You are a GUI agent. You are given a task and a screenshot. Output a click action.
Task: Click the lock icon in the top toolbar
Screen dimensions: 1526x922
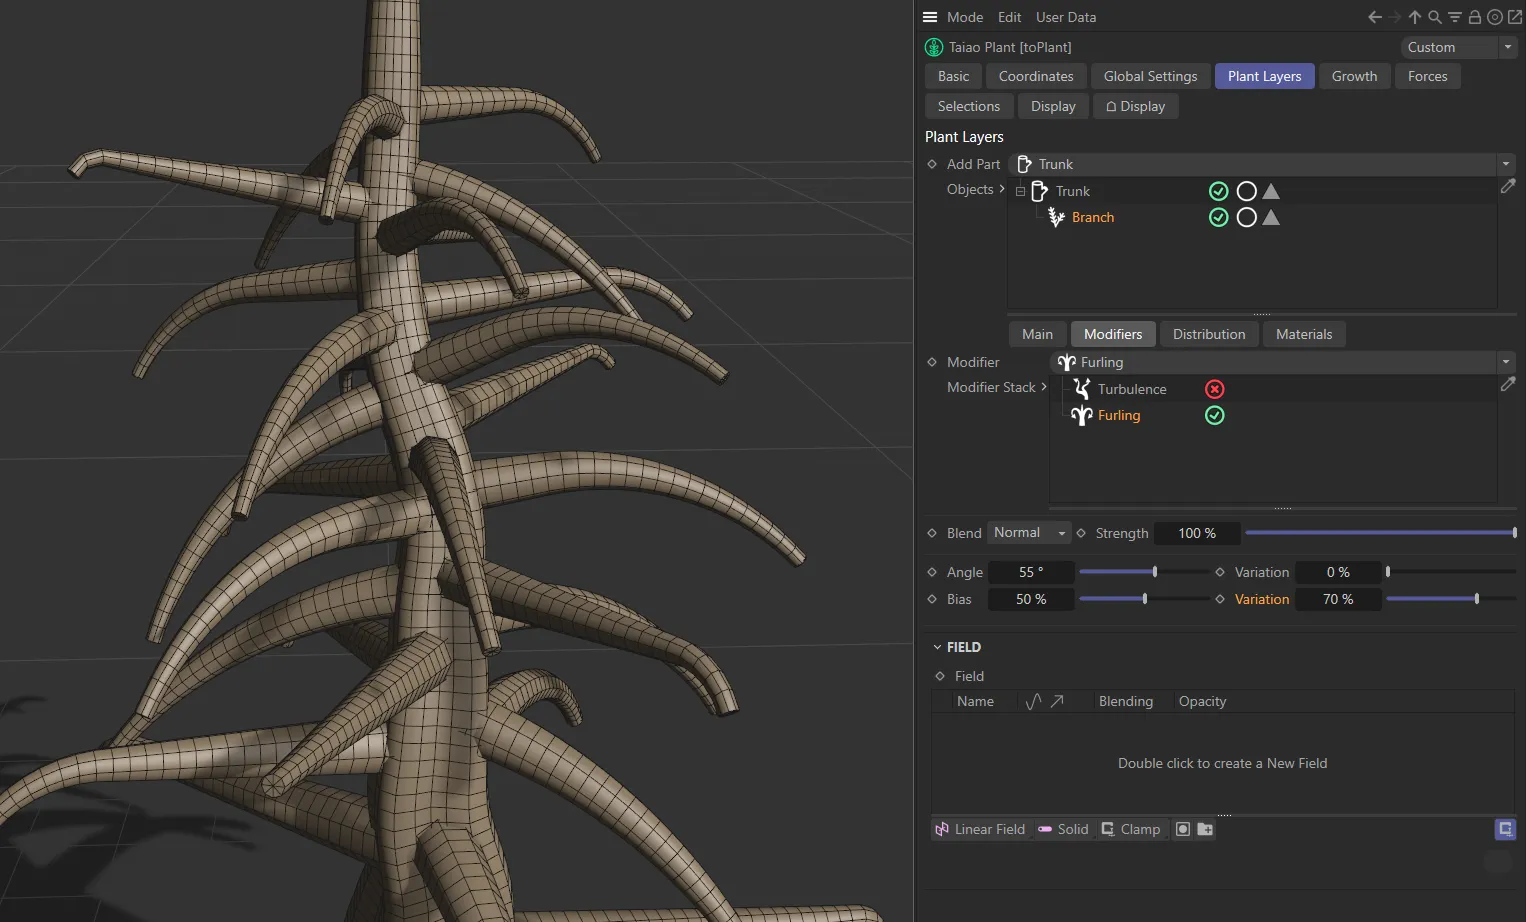[1474, 17]
